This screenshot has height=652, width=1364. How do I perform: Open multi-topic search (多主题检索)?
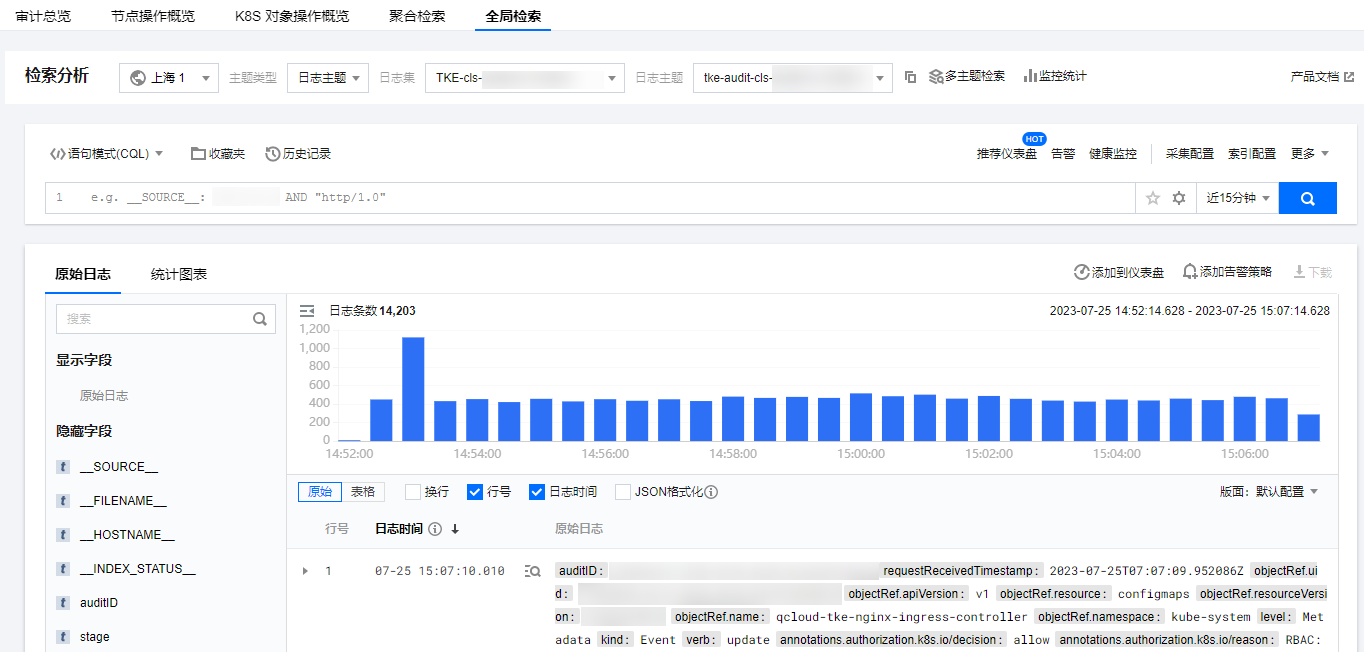pos(967,76)
